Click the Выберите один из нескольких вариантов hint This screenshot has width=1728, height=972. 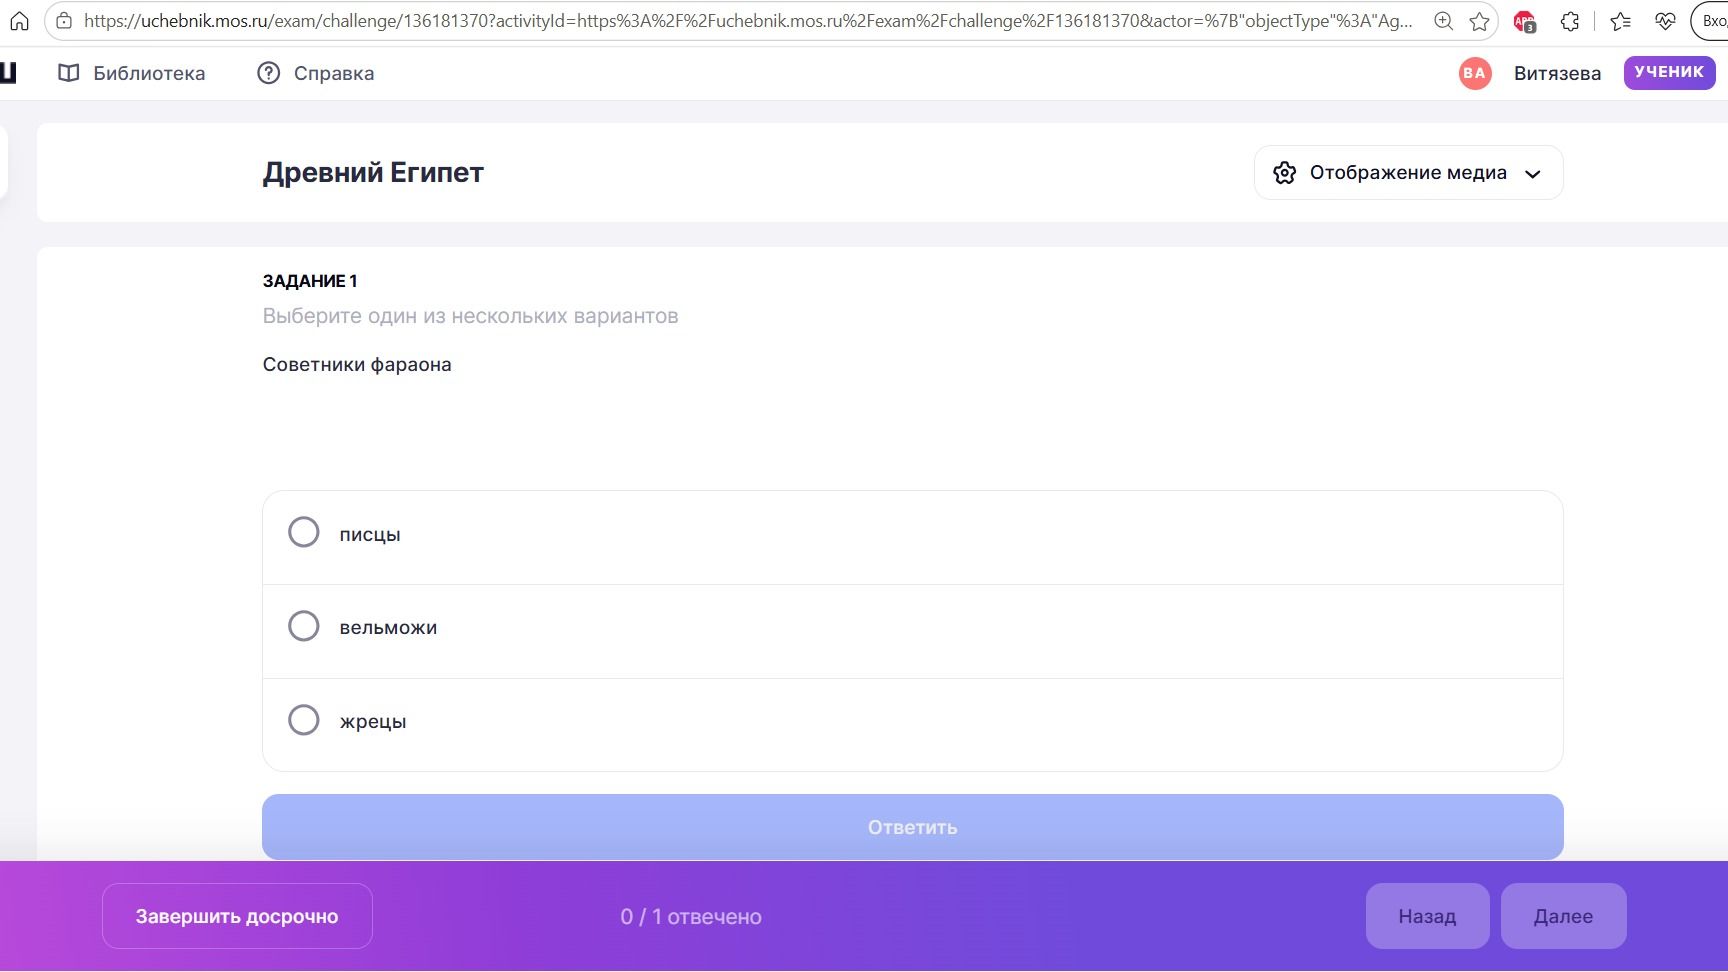pyautogui.click(x=471, y=316)
